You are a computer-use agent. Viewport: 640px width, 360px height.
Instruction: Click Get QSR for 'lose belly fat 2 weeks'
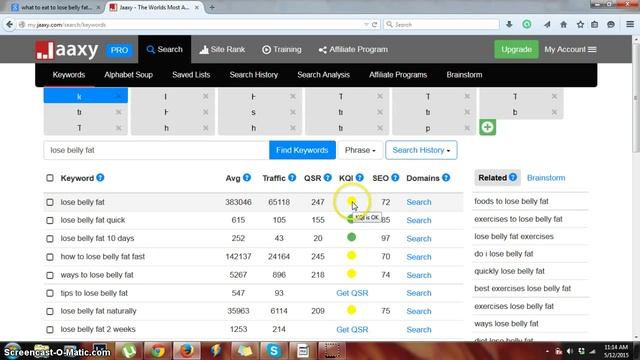[x=352, y=329]
